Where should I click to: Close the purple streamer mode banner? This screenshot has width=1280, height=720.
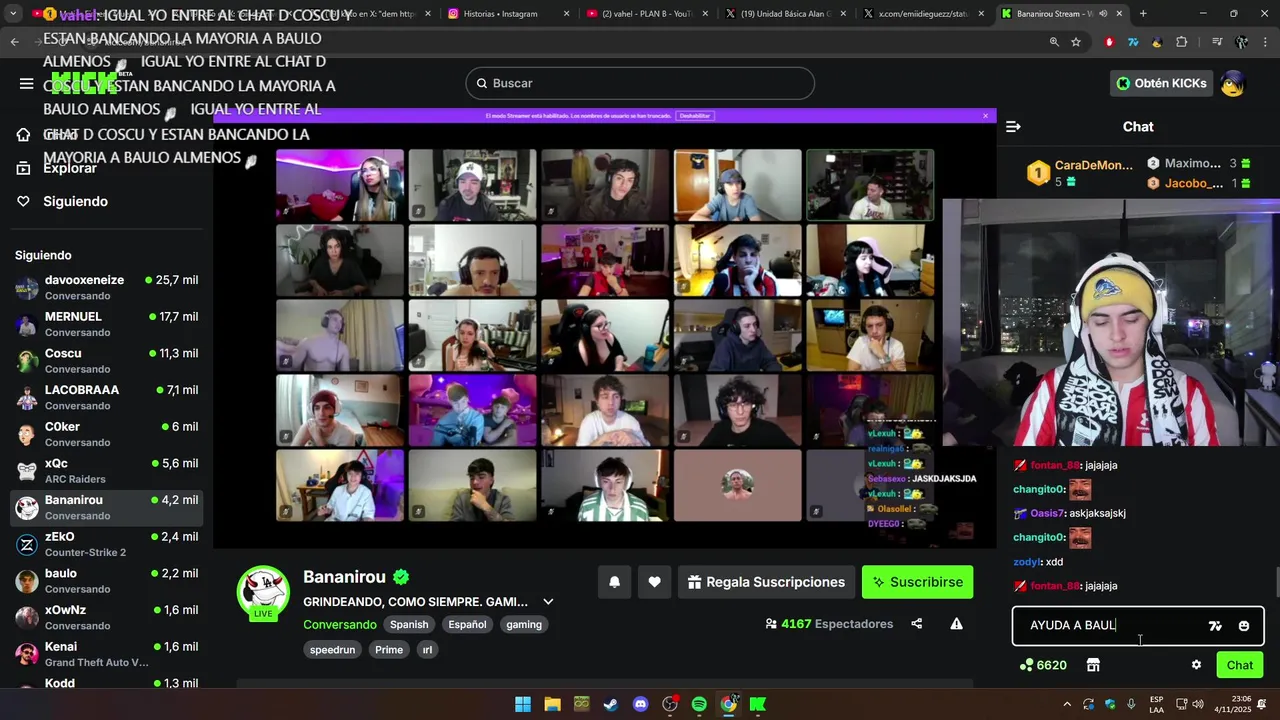tap(985, 116)
